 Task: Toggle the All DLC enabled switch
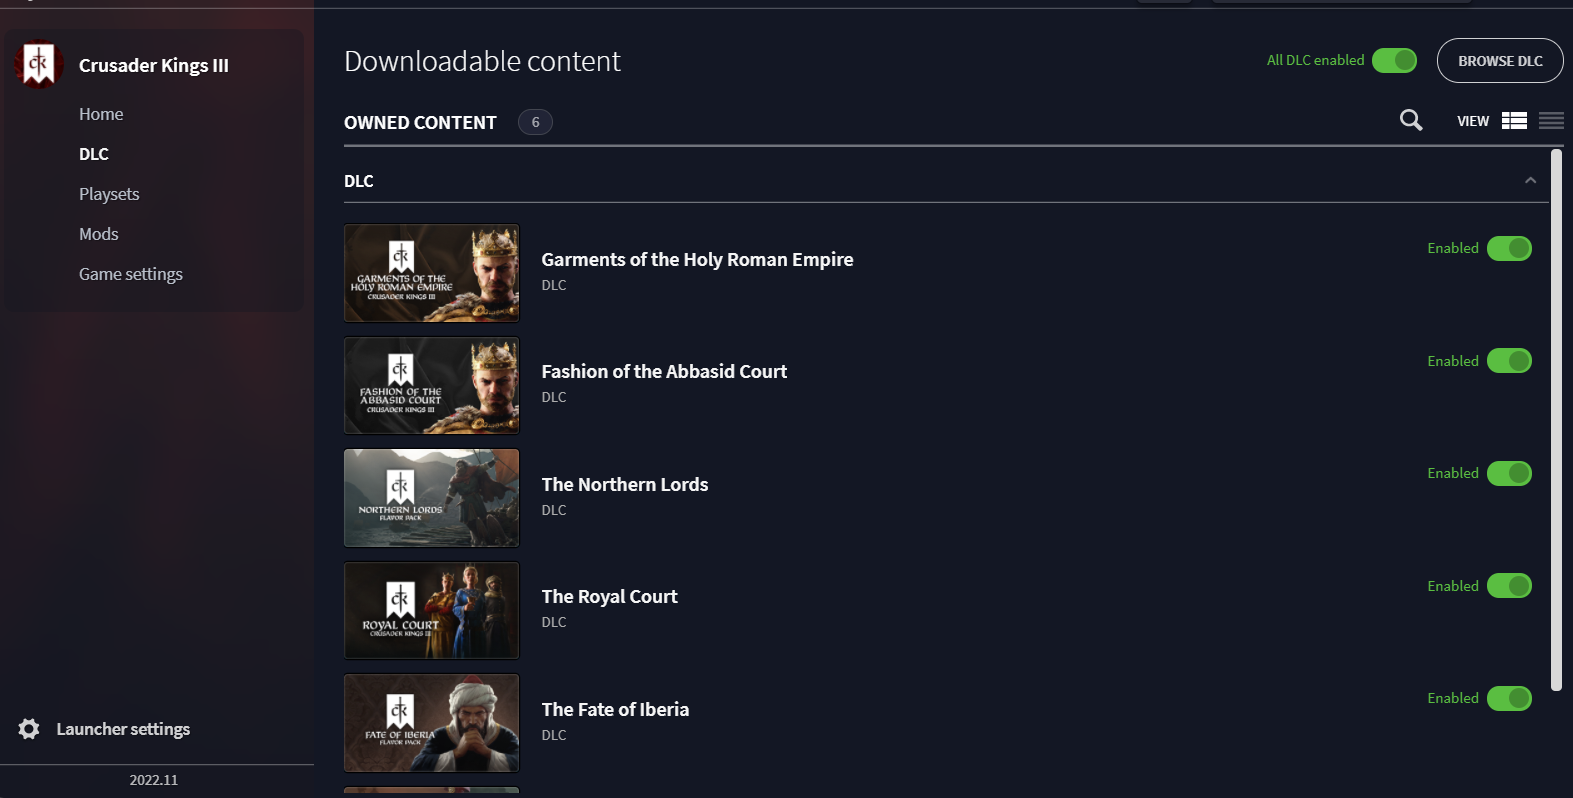(x=1394, y=61)
